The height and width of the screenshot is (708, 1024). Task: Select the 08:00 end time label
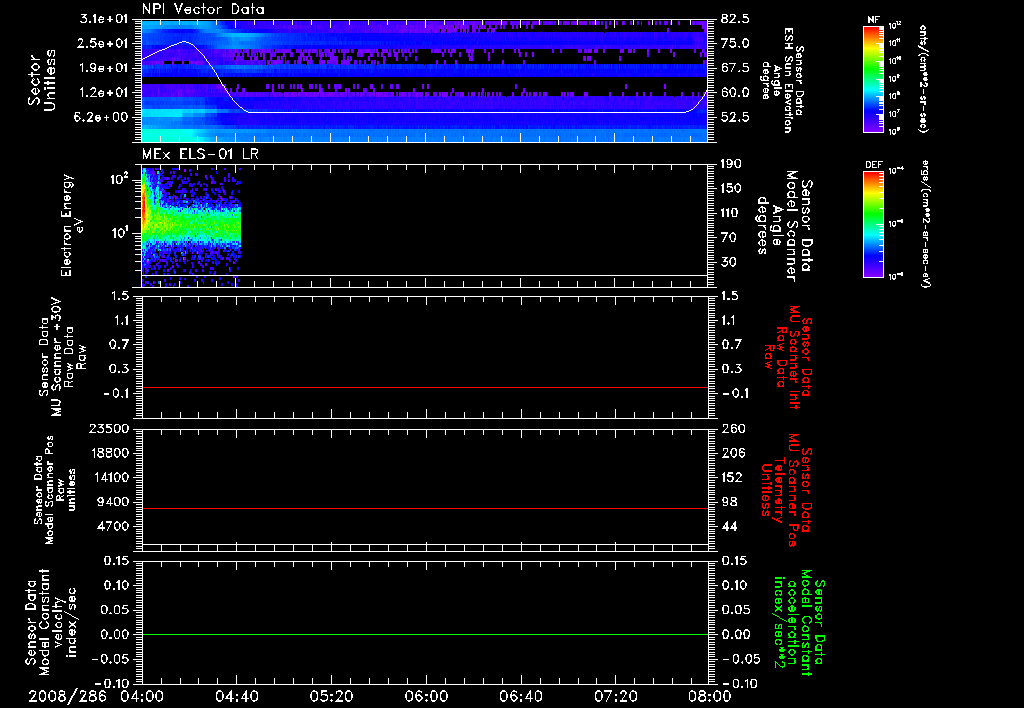[x=710, y=696]
